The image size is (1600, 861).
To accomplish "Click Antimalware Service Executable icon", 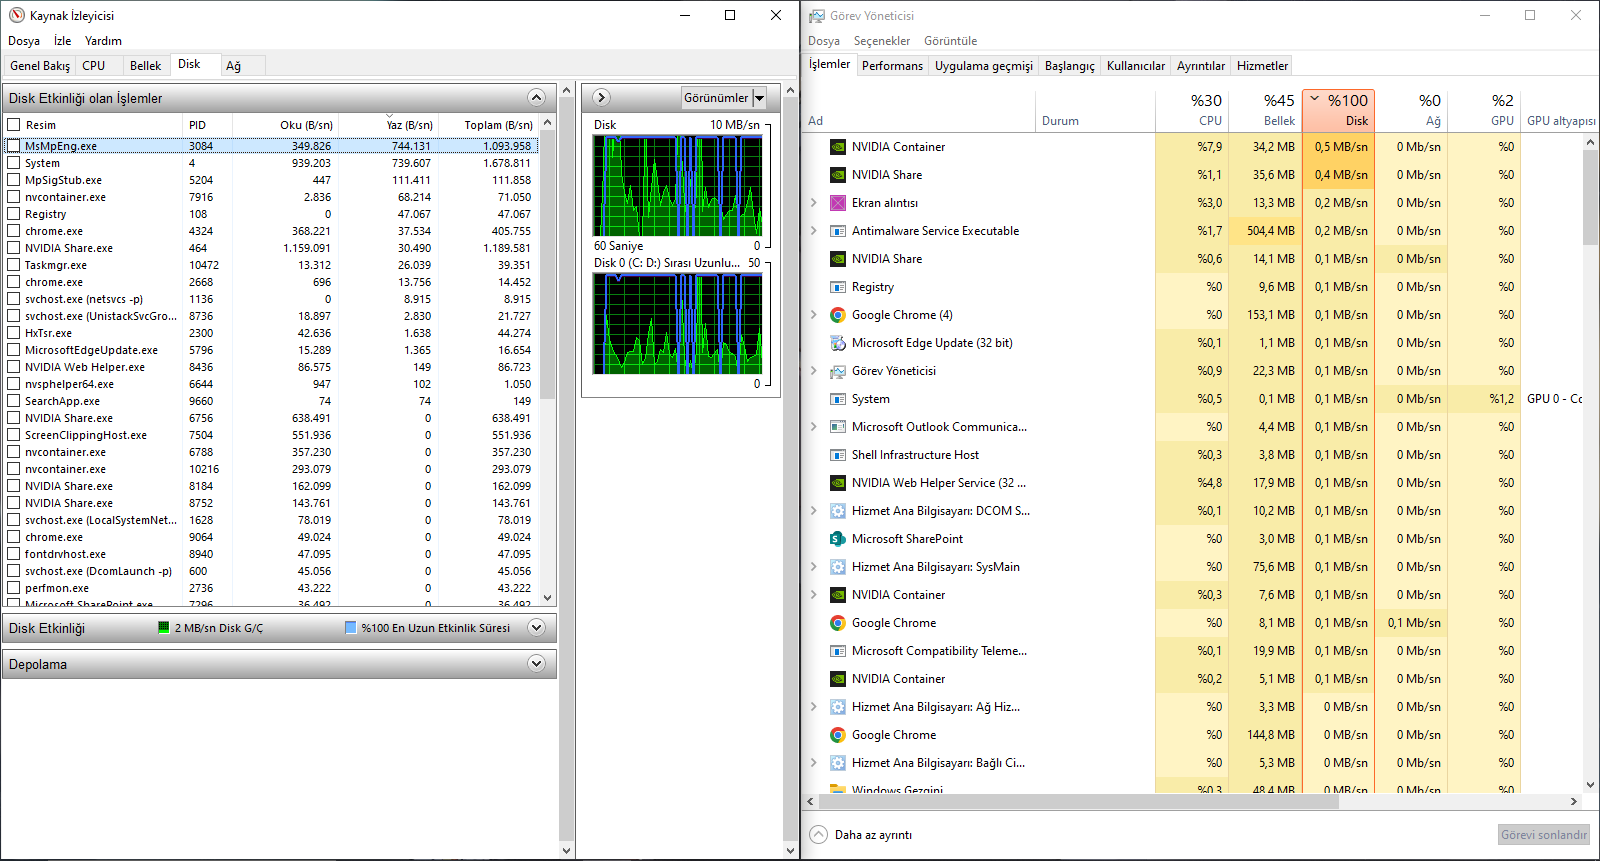I will 838,231.
